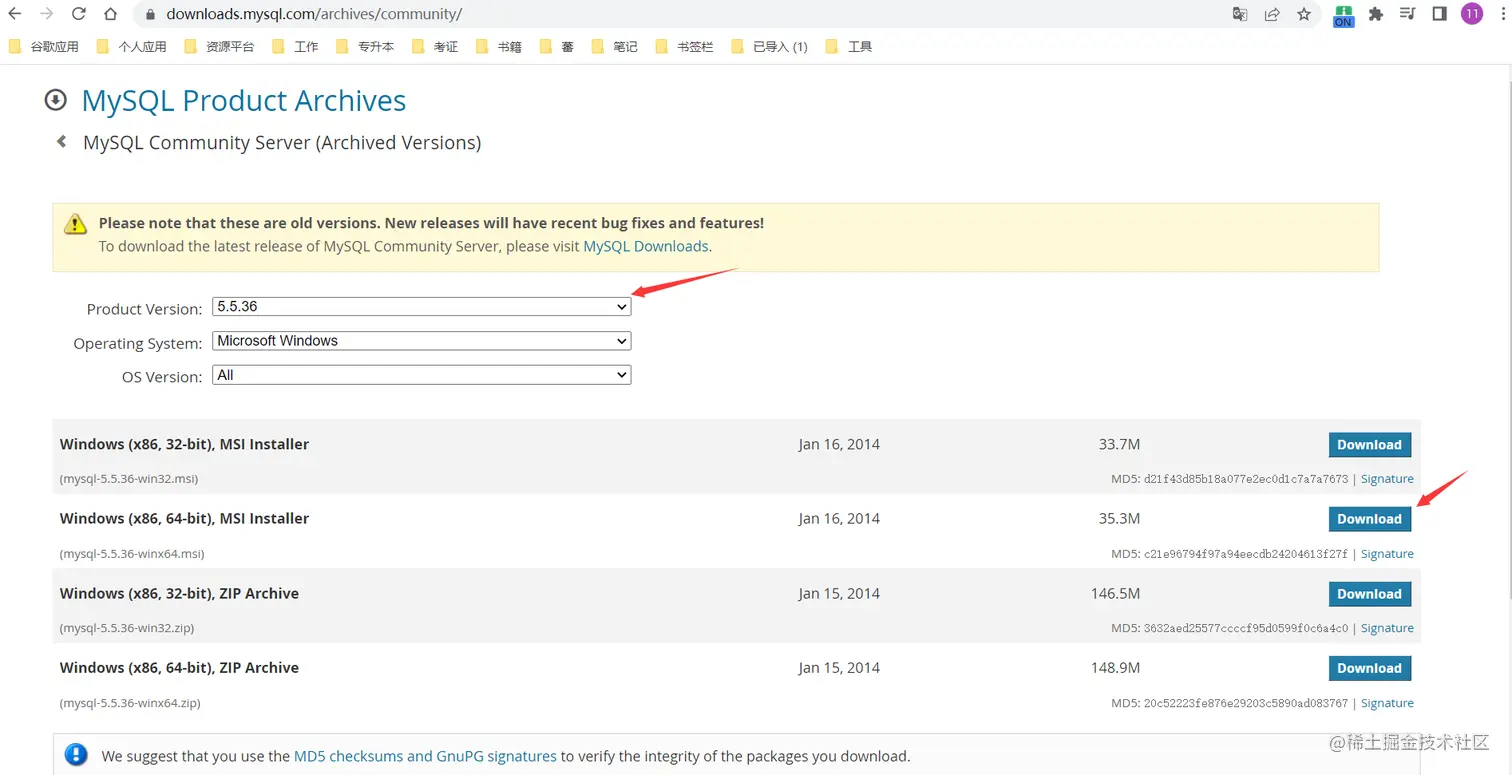Open the Extensions puzzle icon
Screen dimensions: 1512x775
[1376, 14]
